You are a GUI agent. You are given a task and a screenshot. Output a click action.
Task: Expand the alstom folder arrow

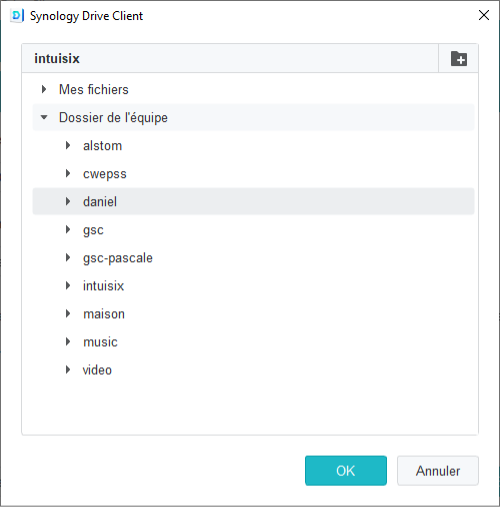tap(68, 145)
